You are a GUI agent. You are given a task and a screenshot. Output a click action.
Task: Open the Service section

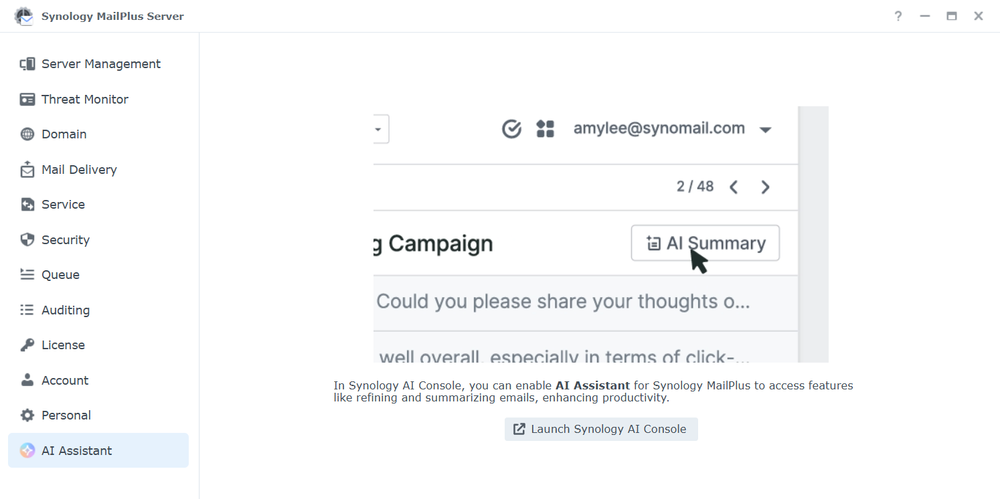point(63,205)
